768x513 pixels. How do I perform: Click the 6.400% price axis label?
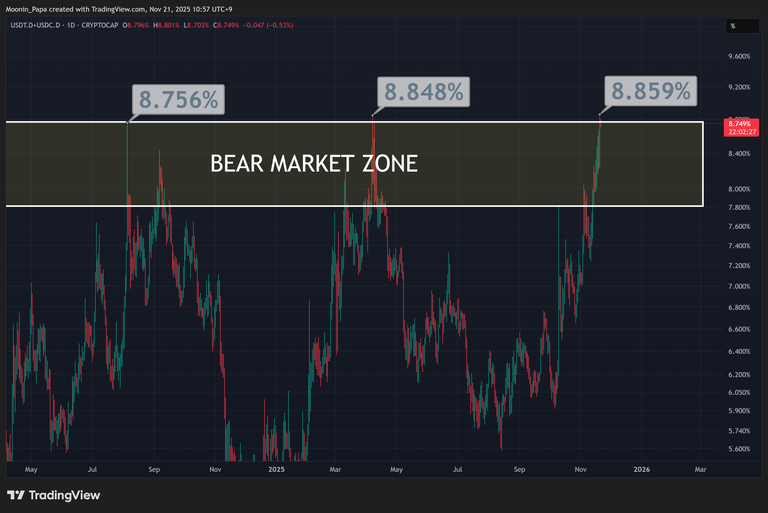point(739,351)
